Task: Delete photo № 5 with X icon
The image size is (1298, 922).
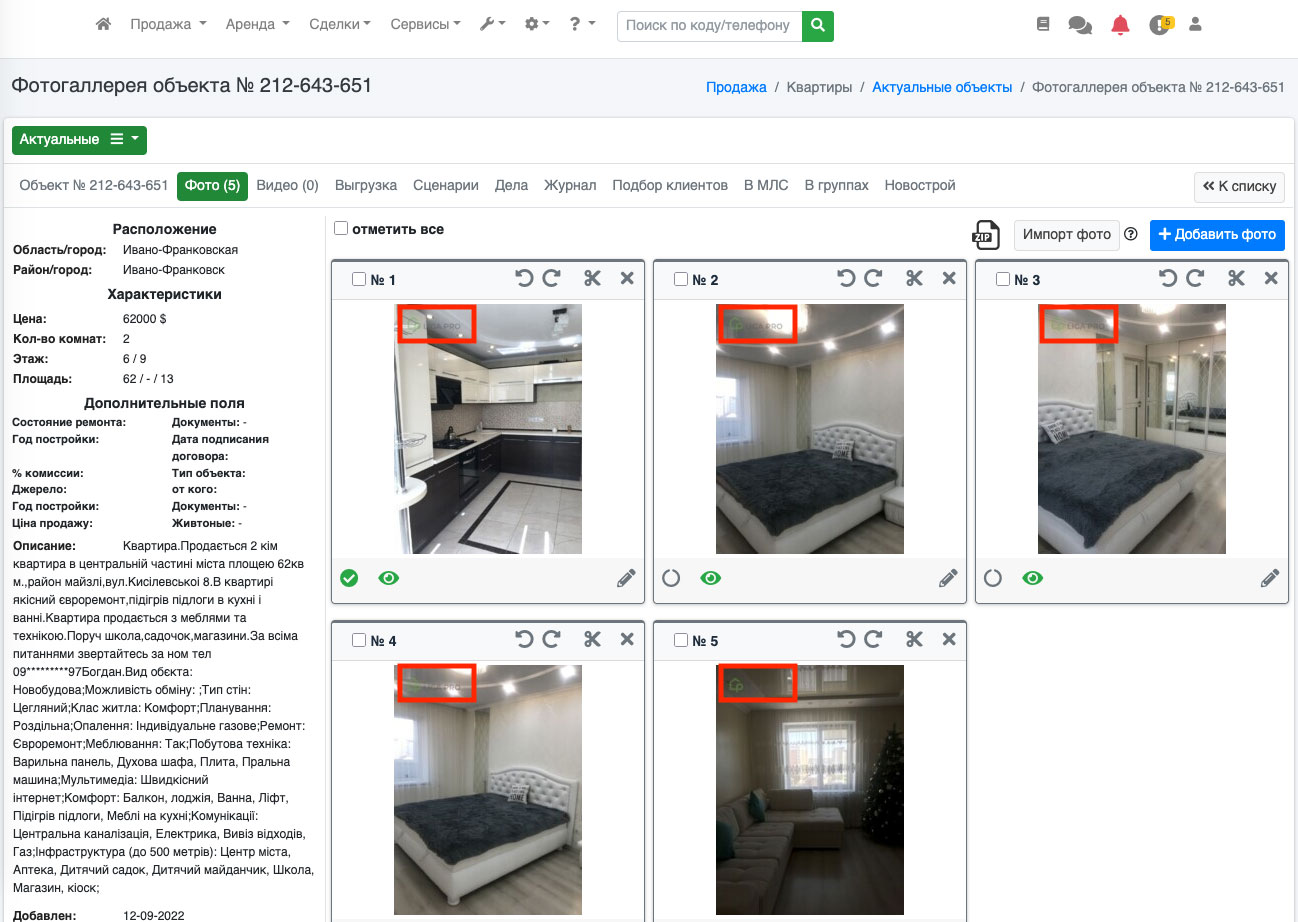Action: [x=949, y=640]
